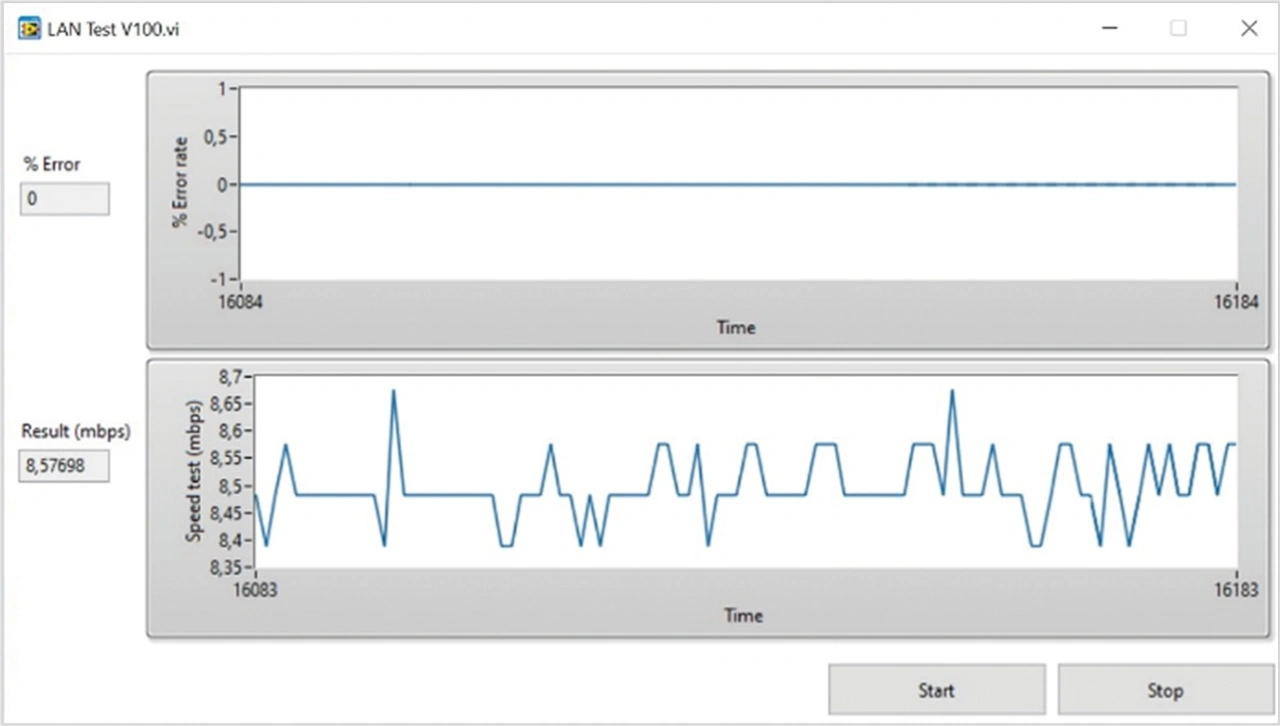Select the 16183 end value on speed chart
Image resolution: width=1280 pixels, height=726 pixels.
(1236, 589)
